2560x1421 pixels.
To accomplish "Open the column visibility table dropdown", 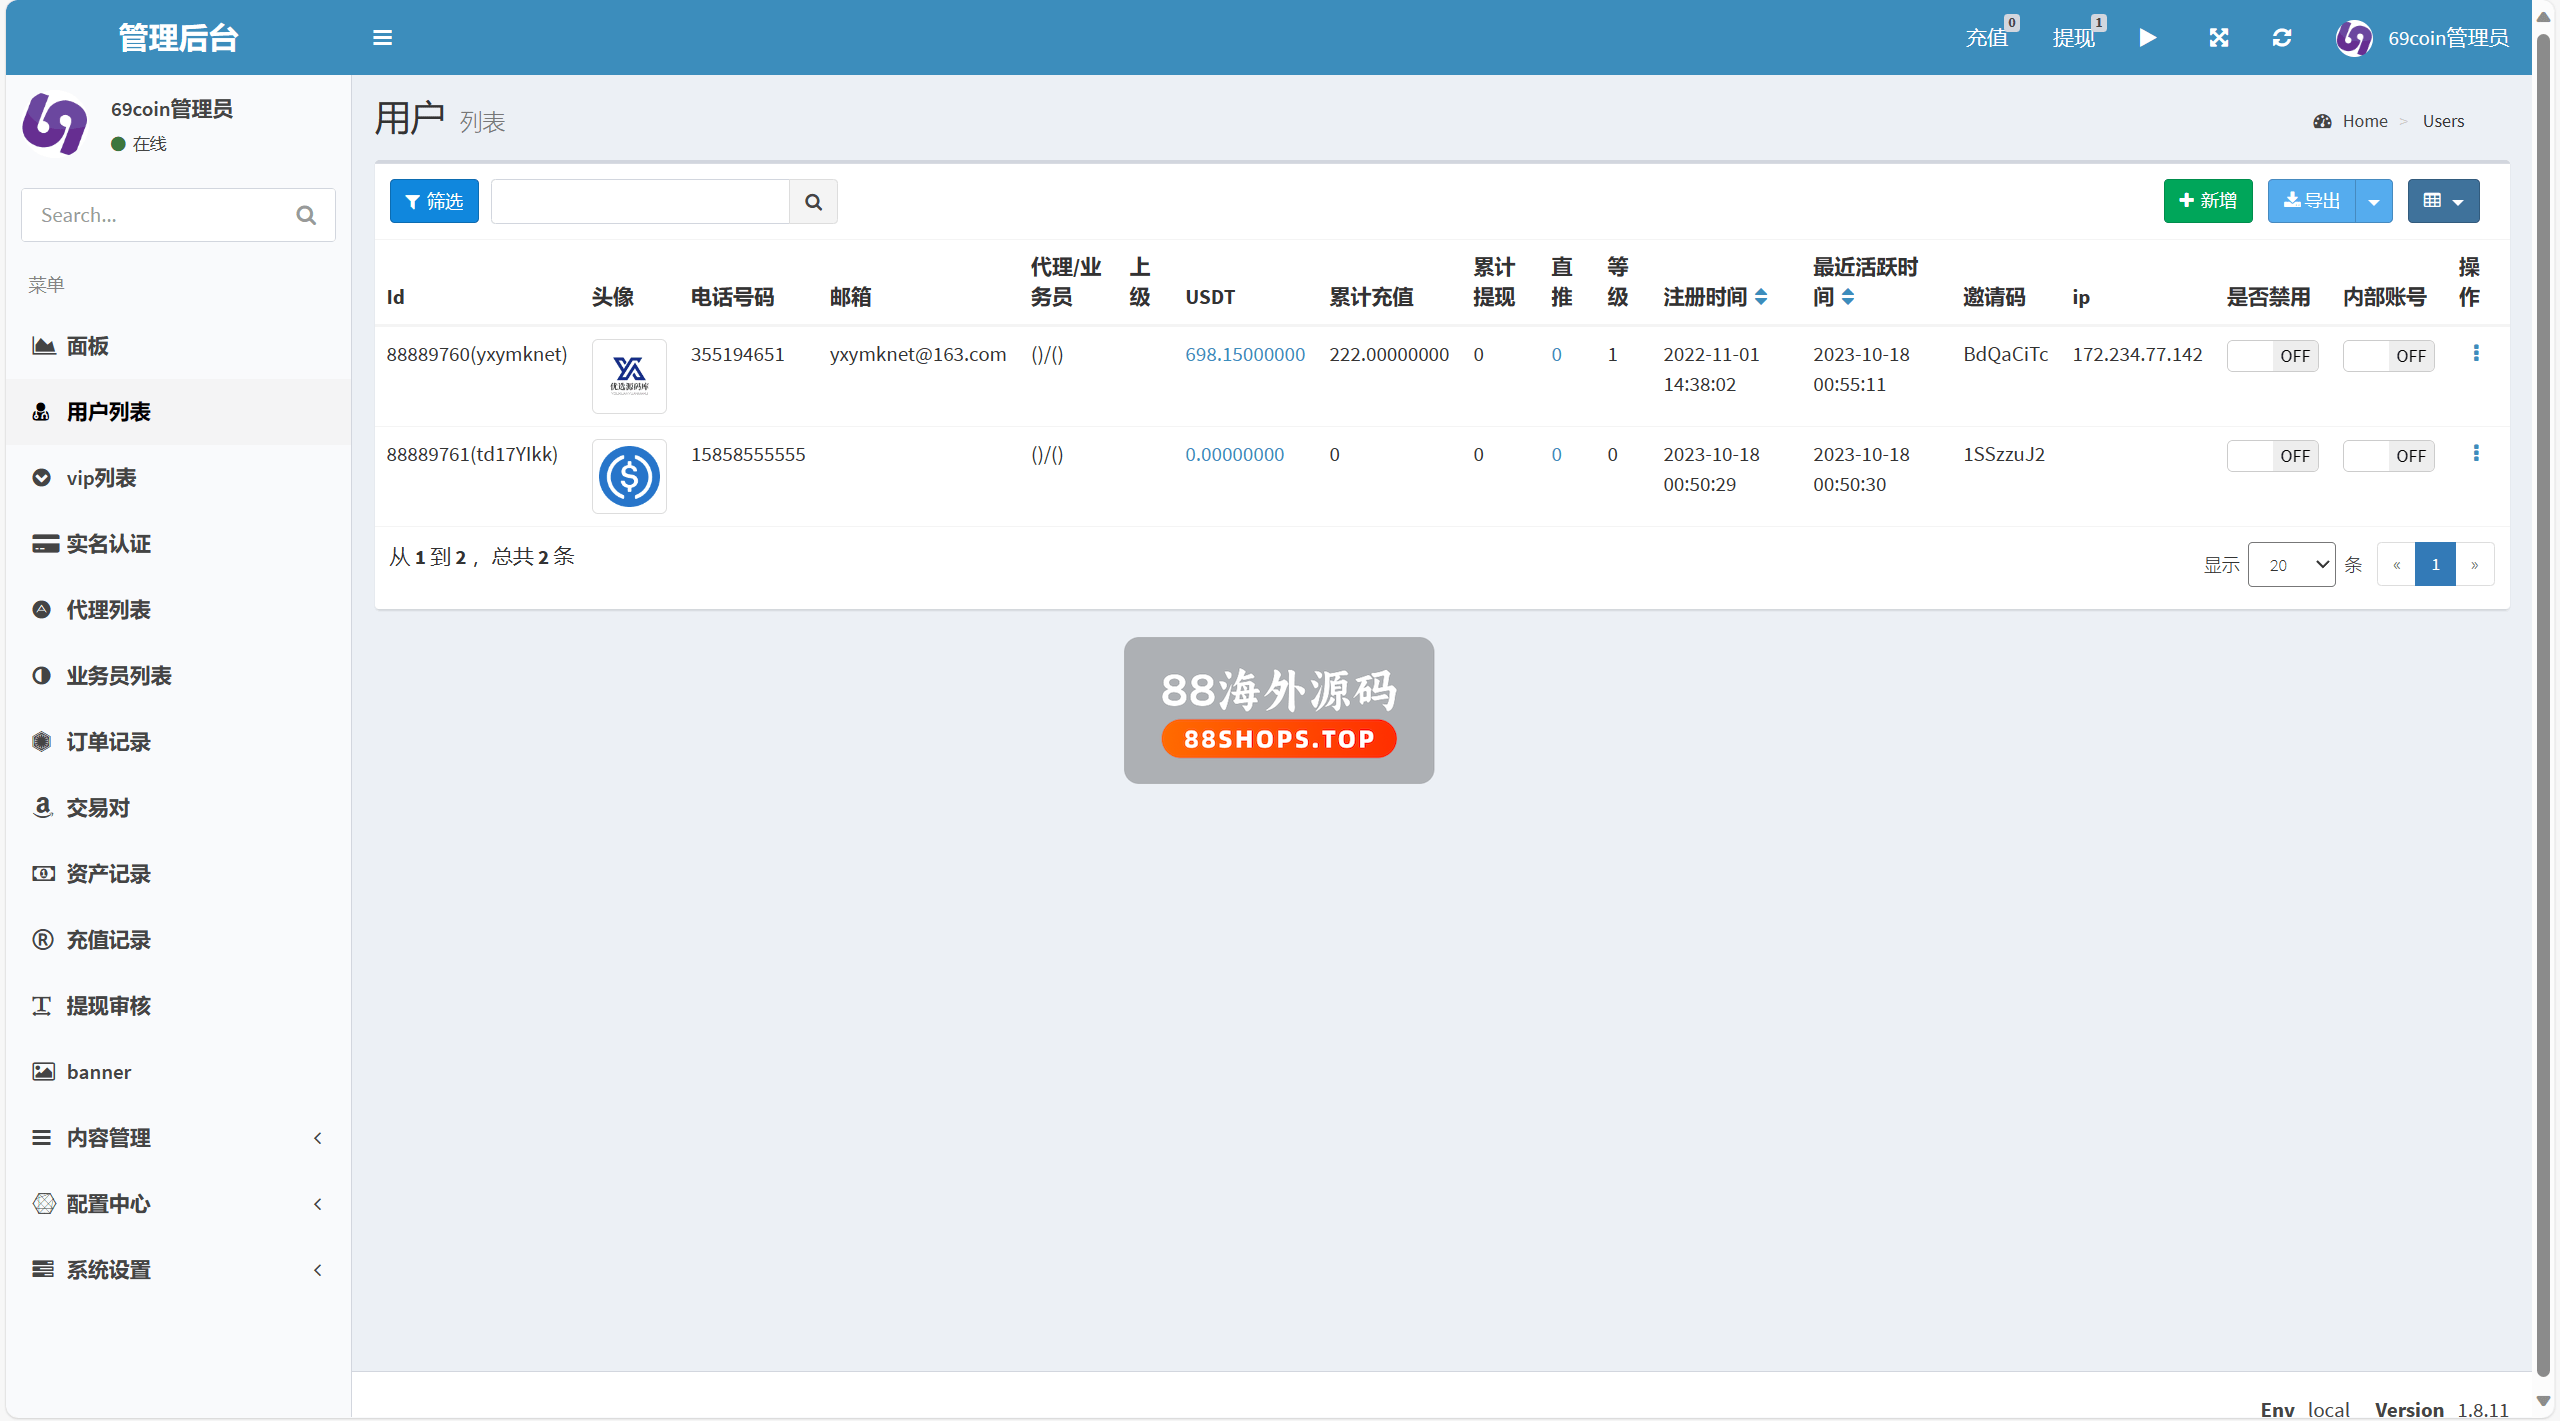I will pyautogui.click(x=2442, y=202).
